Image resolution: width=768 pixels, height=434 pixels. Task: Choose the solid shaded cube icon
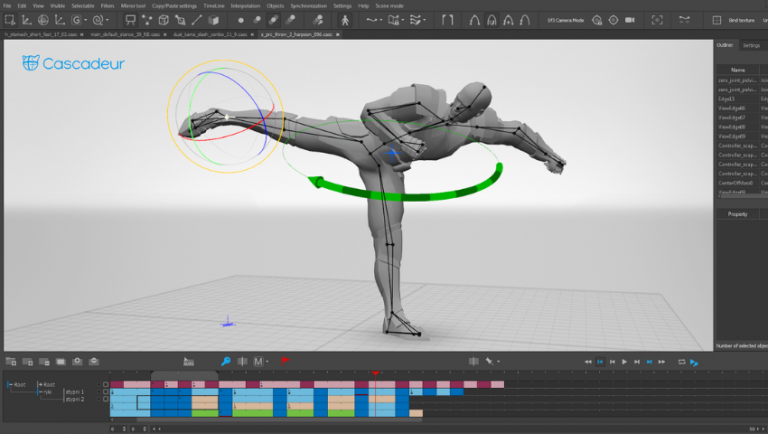[214, 20]
